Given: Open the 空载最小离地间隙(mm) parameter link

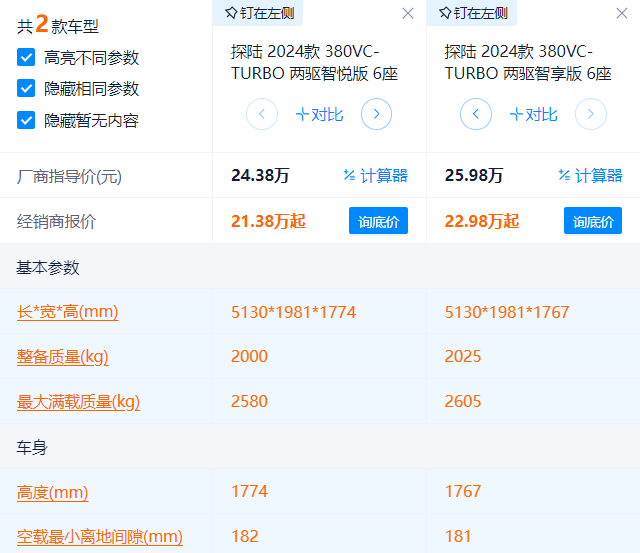Looking at the screenshot, I should (x=100, y=537).
